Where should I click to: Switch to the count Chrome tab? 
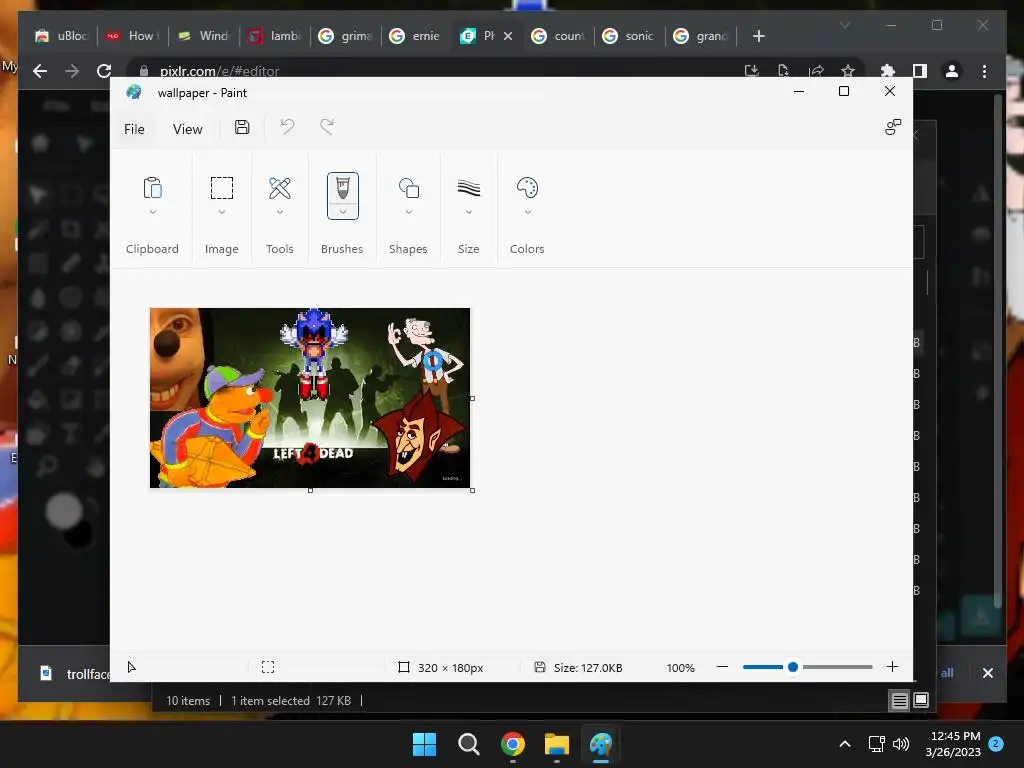pos(558,36)
